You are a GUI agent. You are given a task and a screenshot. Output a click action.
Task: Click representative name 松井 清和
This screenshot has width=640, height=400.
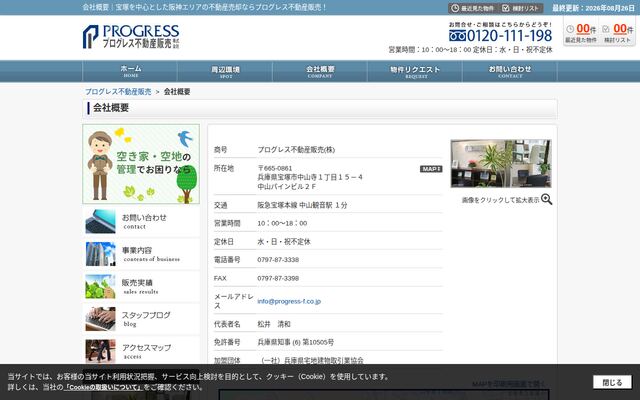point(273,324)
